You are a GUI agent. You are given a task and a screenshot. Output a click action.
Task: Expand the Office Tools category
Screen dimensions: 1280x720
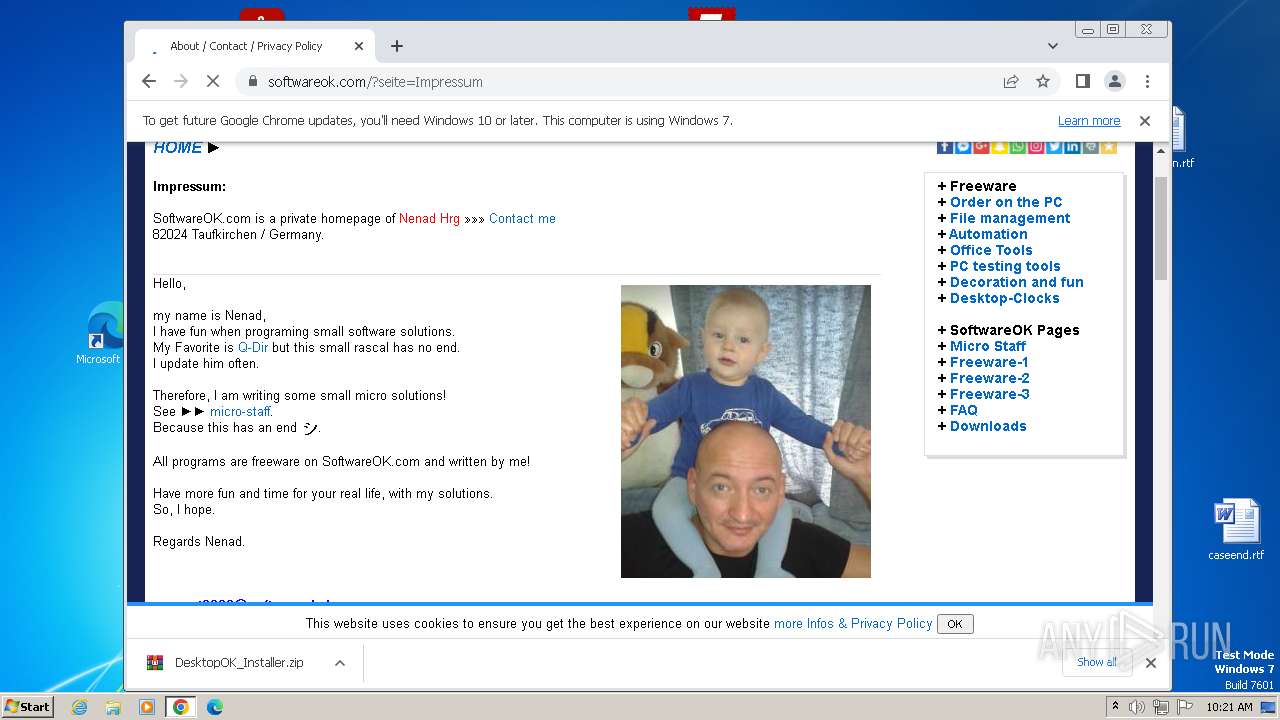tap(985, 250)
